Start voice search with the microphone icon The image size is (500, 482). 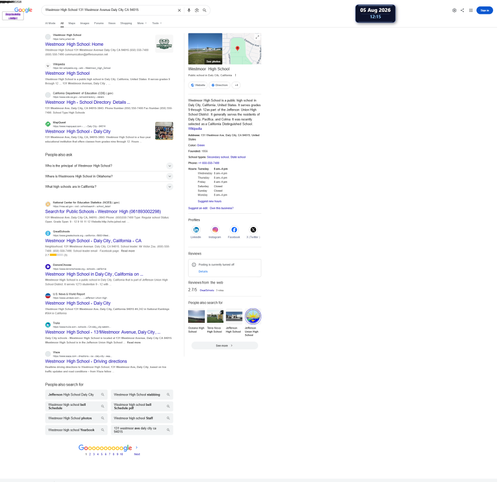(189, 10)
